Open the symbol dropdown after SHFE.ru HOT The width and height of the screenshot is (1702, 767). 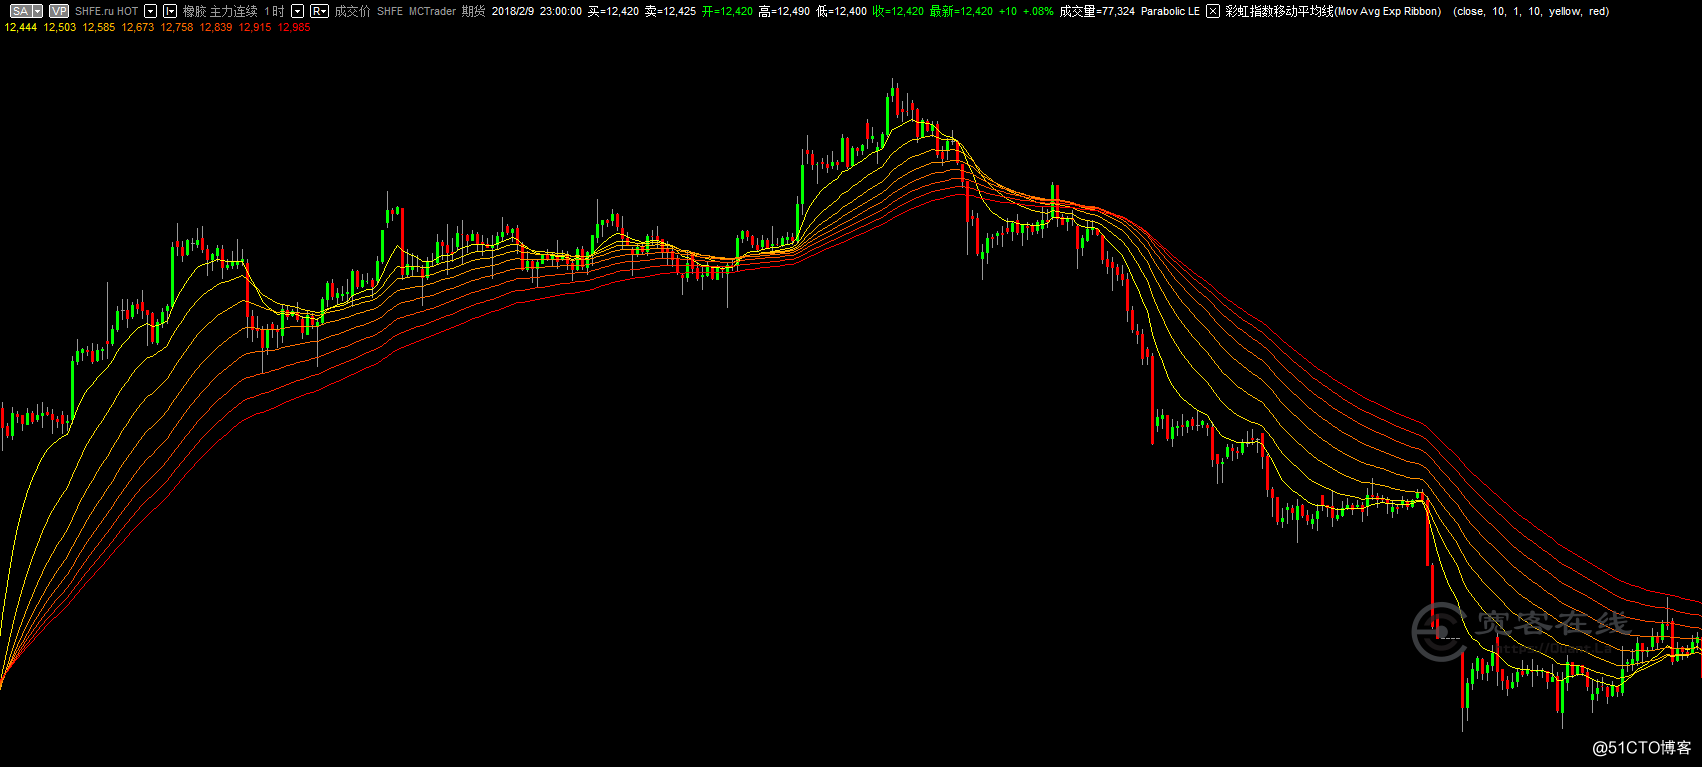coord(151,11)
